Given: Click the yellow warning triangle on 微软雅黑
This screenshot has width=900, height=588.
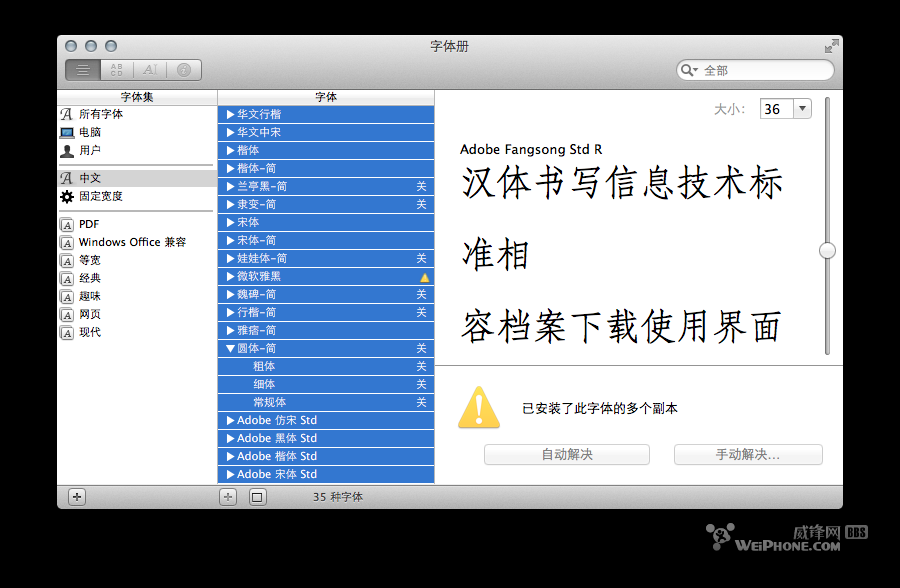Looking at the screenshot, I should pos(424,276).
